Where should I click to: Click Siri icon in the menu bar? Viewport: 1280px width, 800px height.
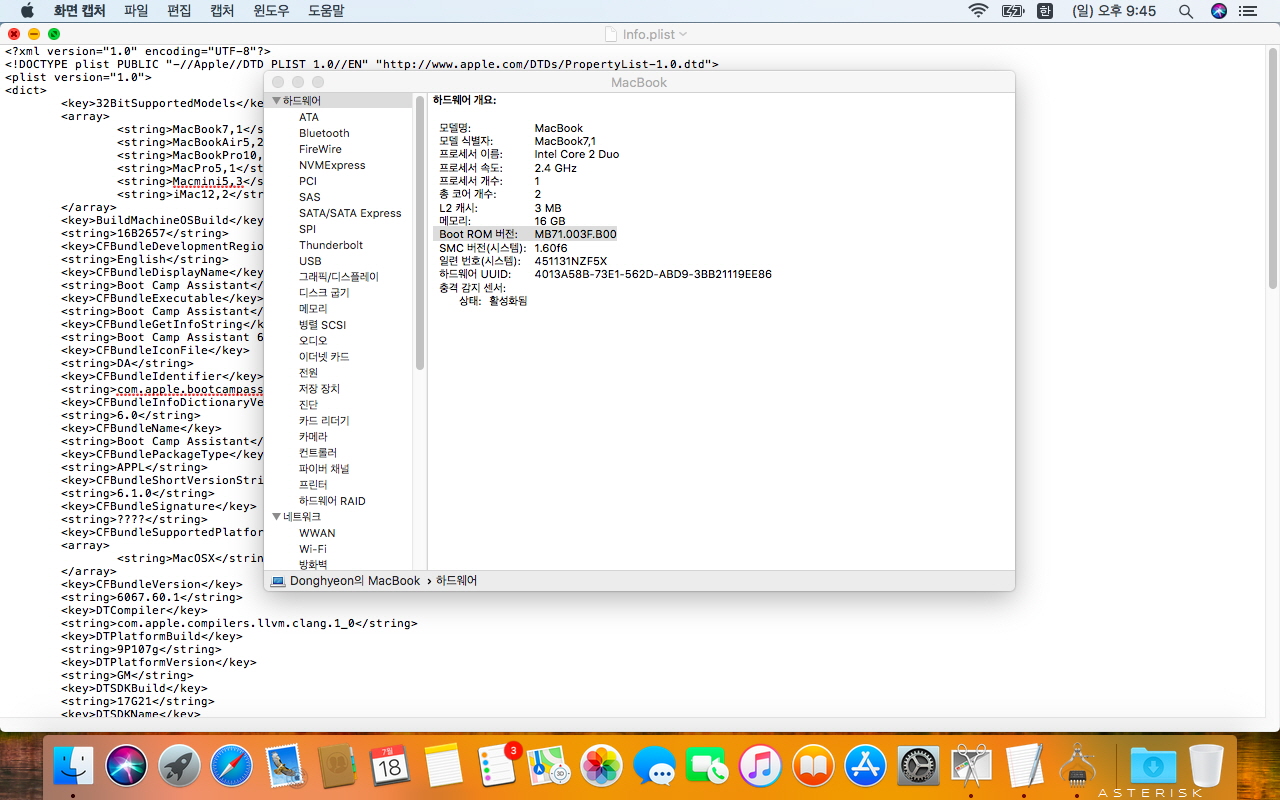[1218, 11]
